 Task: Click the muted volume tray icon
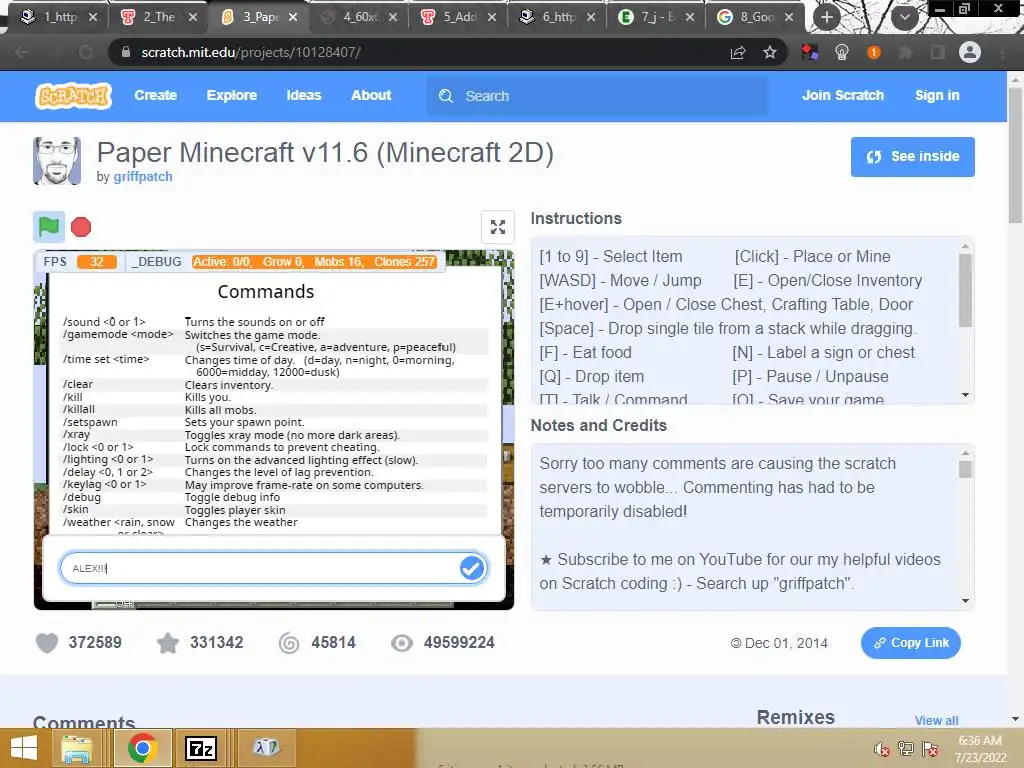[x=881, y=749]
